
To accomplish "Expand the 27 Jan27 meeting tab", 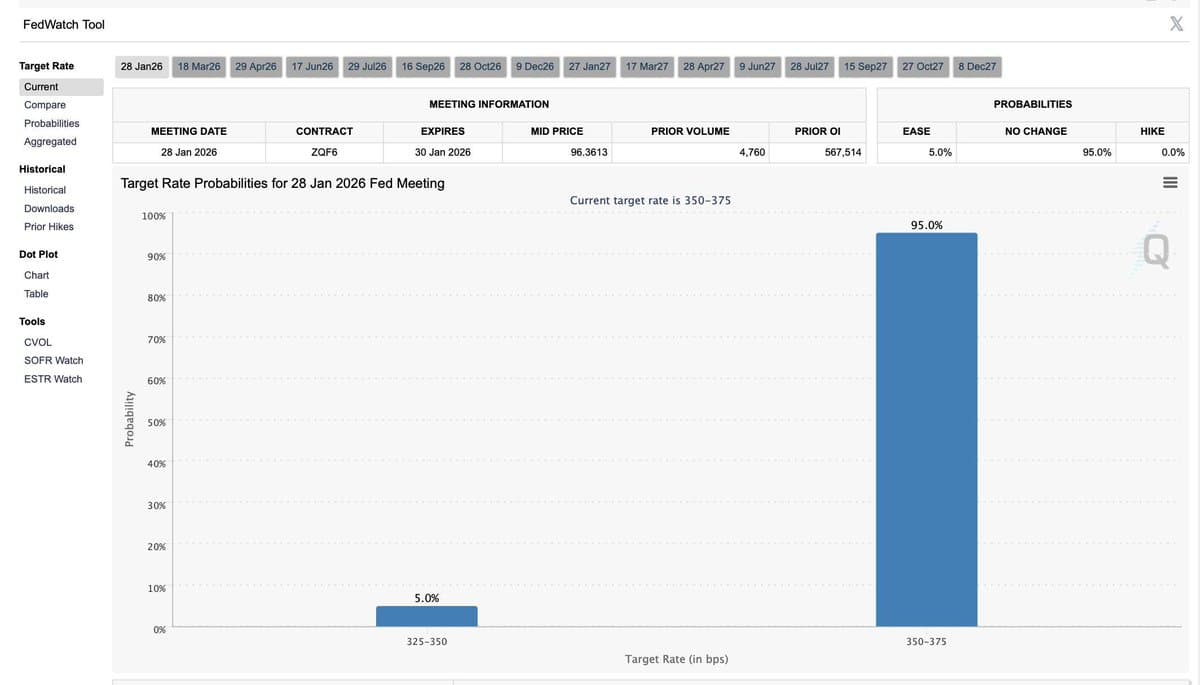I will [x=588, y=66].
